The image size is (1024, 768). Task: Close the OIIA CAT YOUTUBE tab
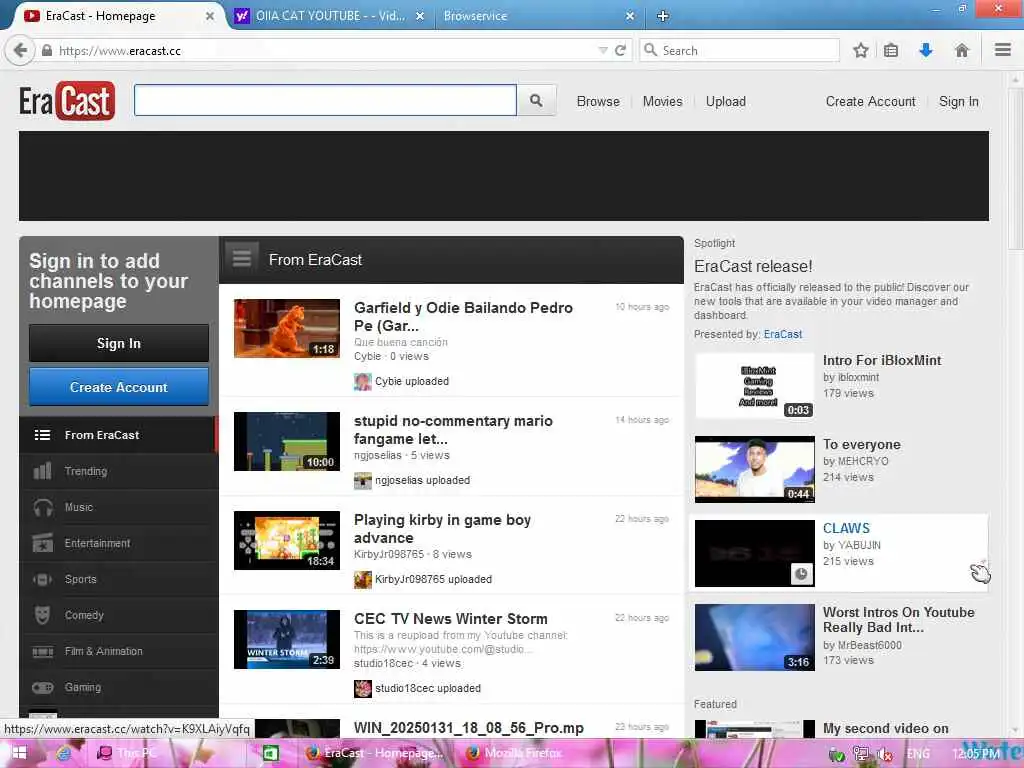pos(420,16)
